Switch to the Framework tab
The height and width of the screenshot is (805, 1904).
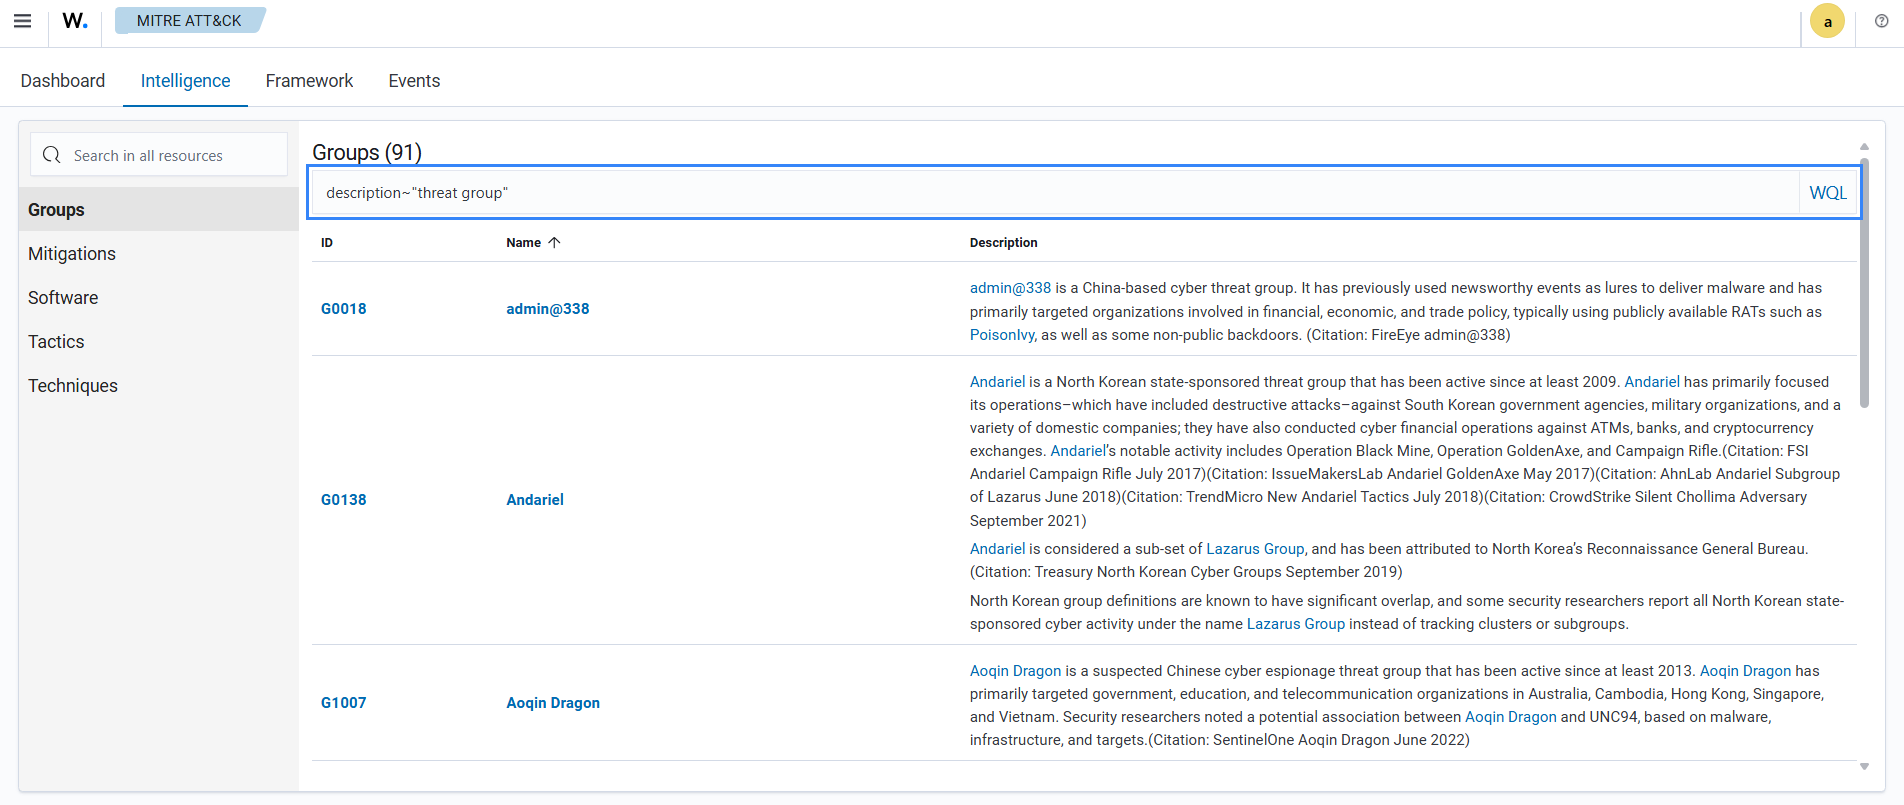[309, 81]
